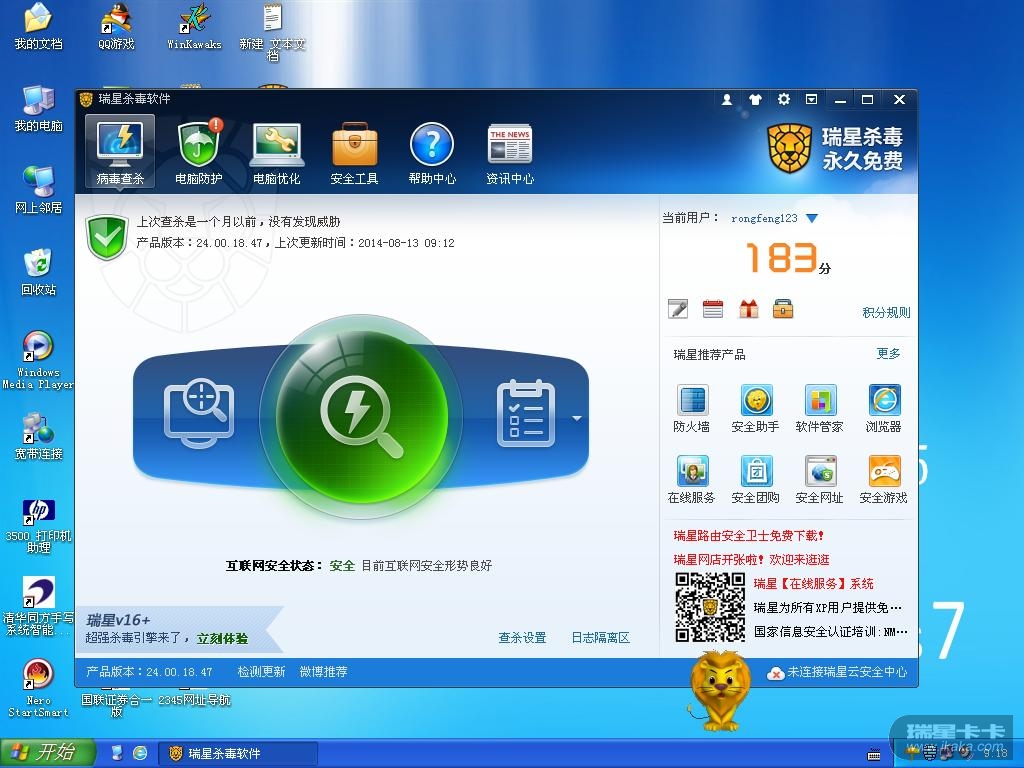Click the gift box icon

click(x=748, y=308)
